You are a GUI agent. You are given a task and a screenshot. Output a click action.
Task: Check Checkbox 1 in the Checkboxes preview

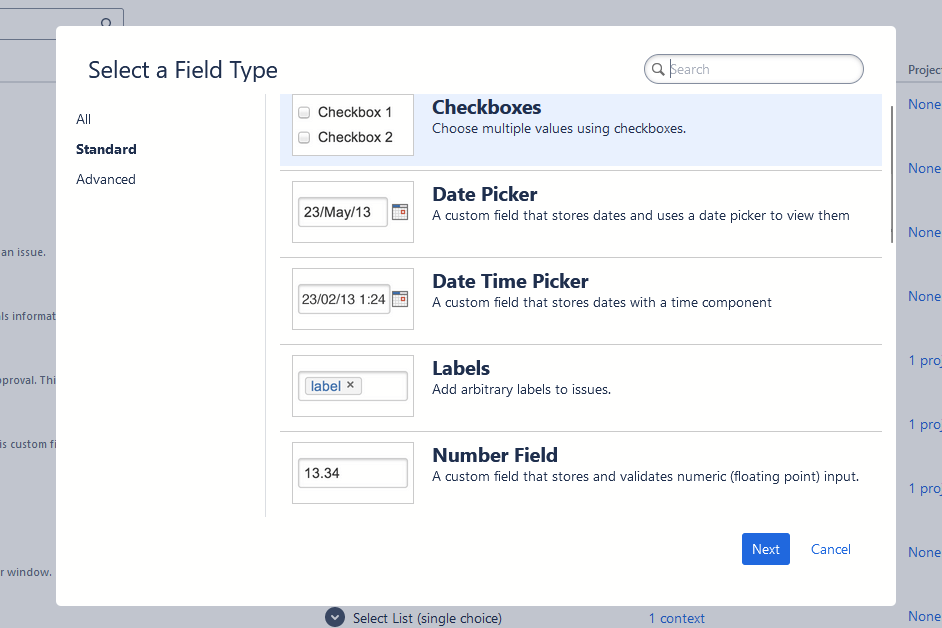(303, 112)
